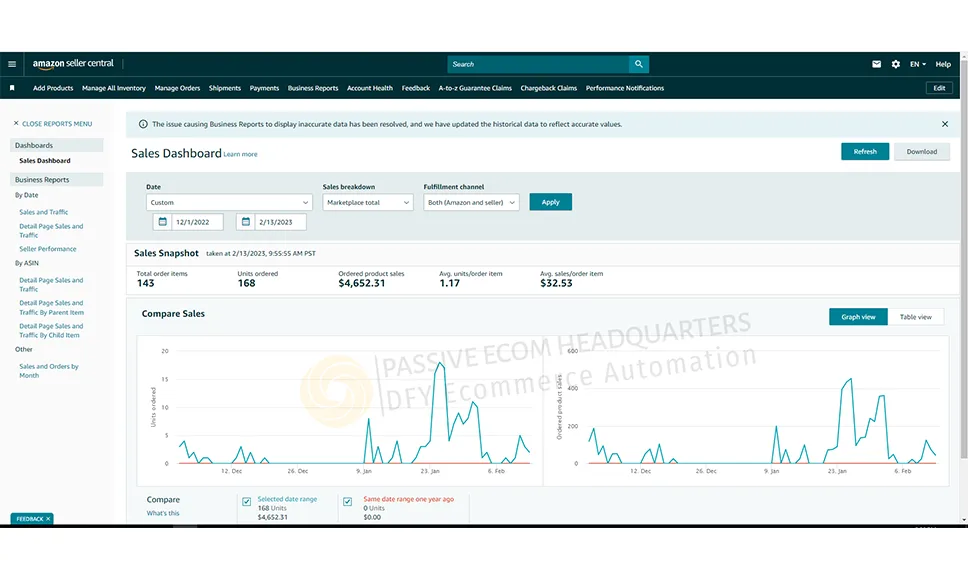
Task: Open A-to-z Guarantee Claims
Action: pos(475,88)
